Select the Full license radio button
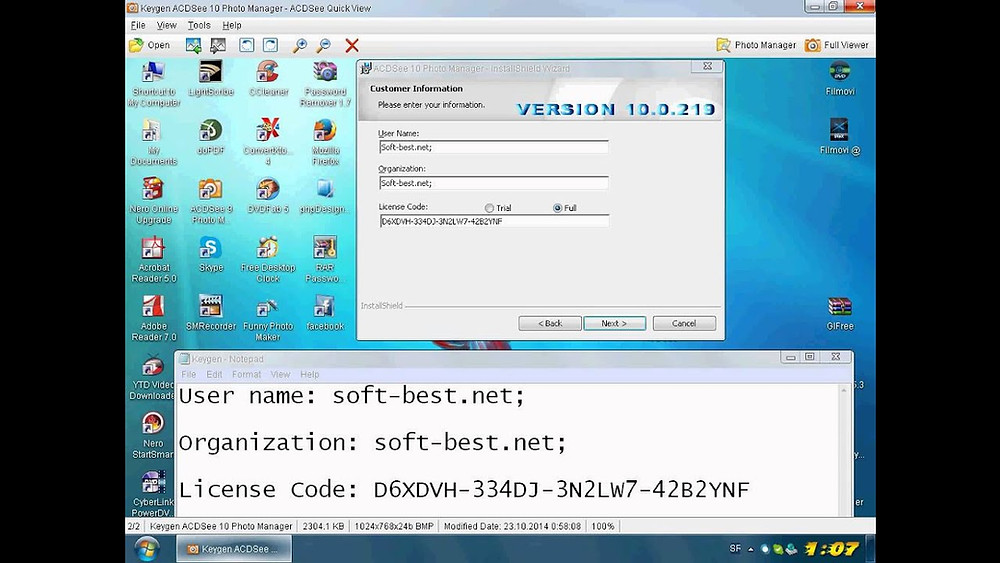 point(557,208)
